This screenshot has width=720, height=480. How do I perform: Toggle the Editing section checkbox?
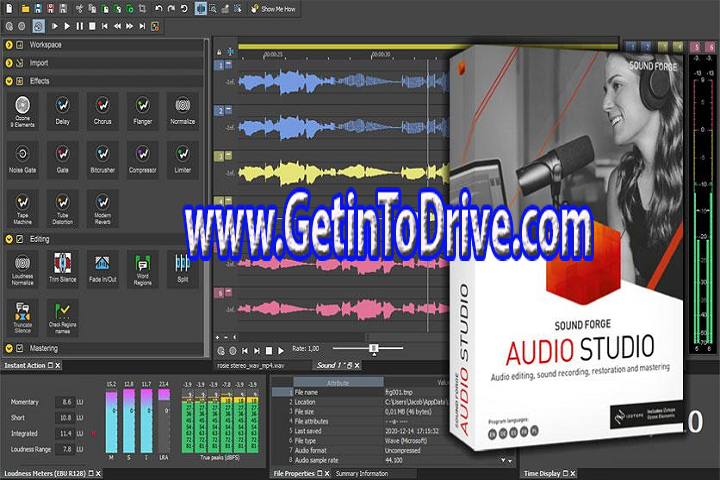click(x=20, y=239)
